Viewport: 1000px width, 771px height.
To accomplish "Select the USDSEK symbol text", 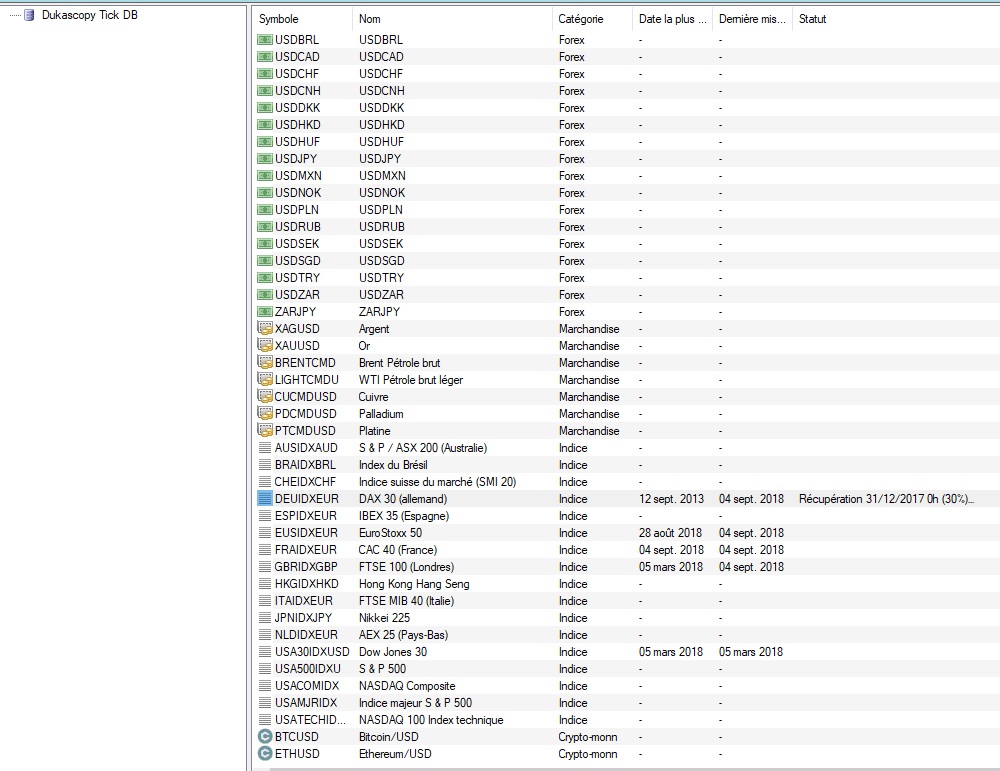I will pyautogui.click(x=297, y=244).
